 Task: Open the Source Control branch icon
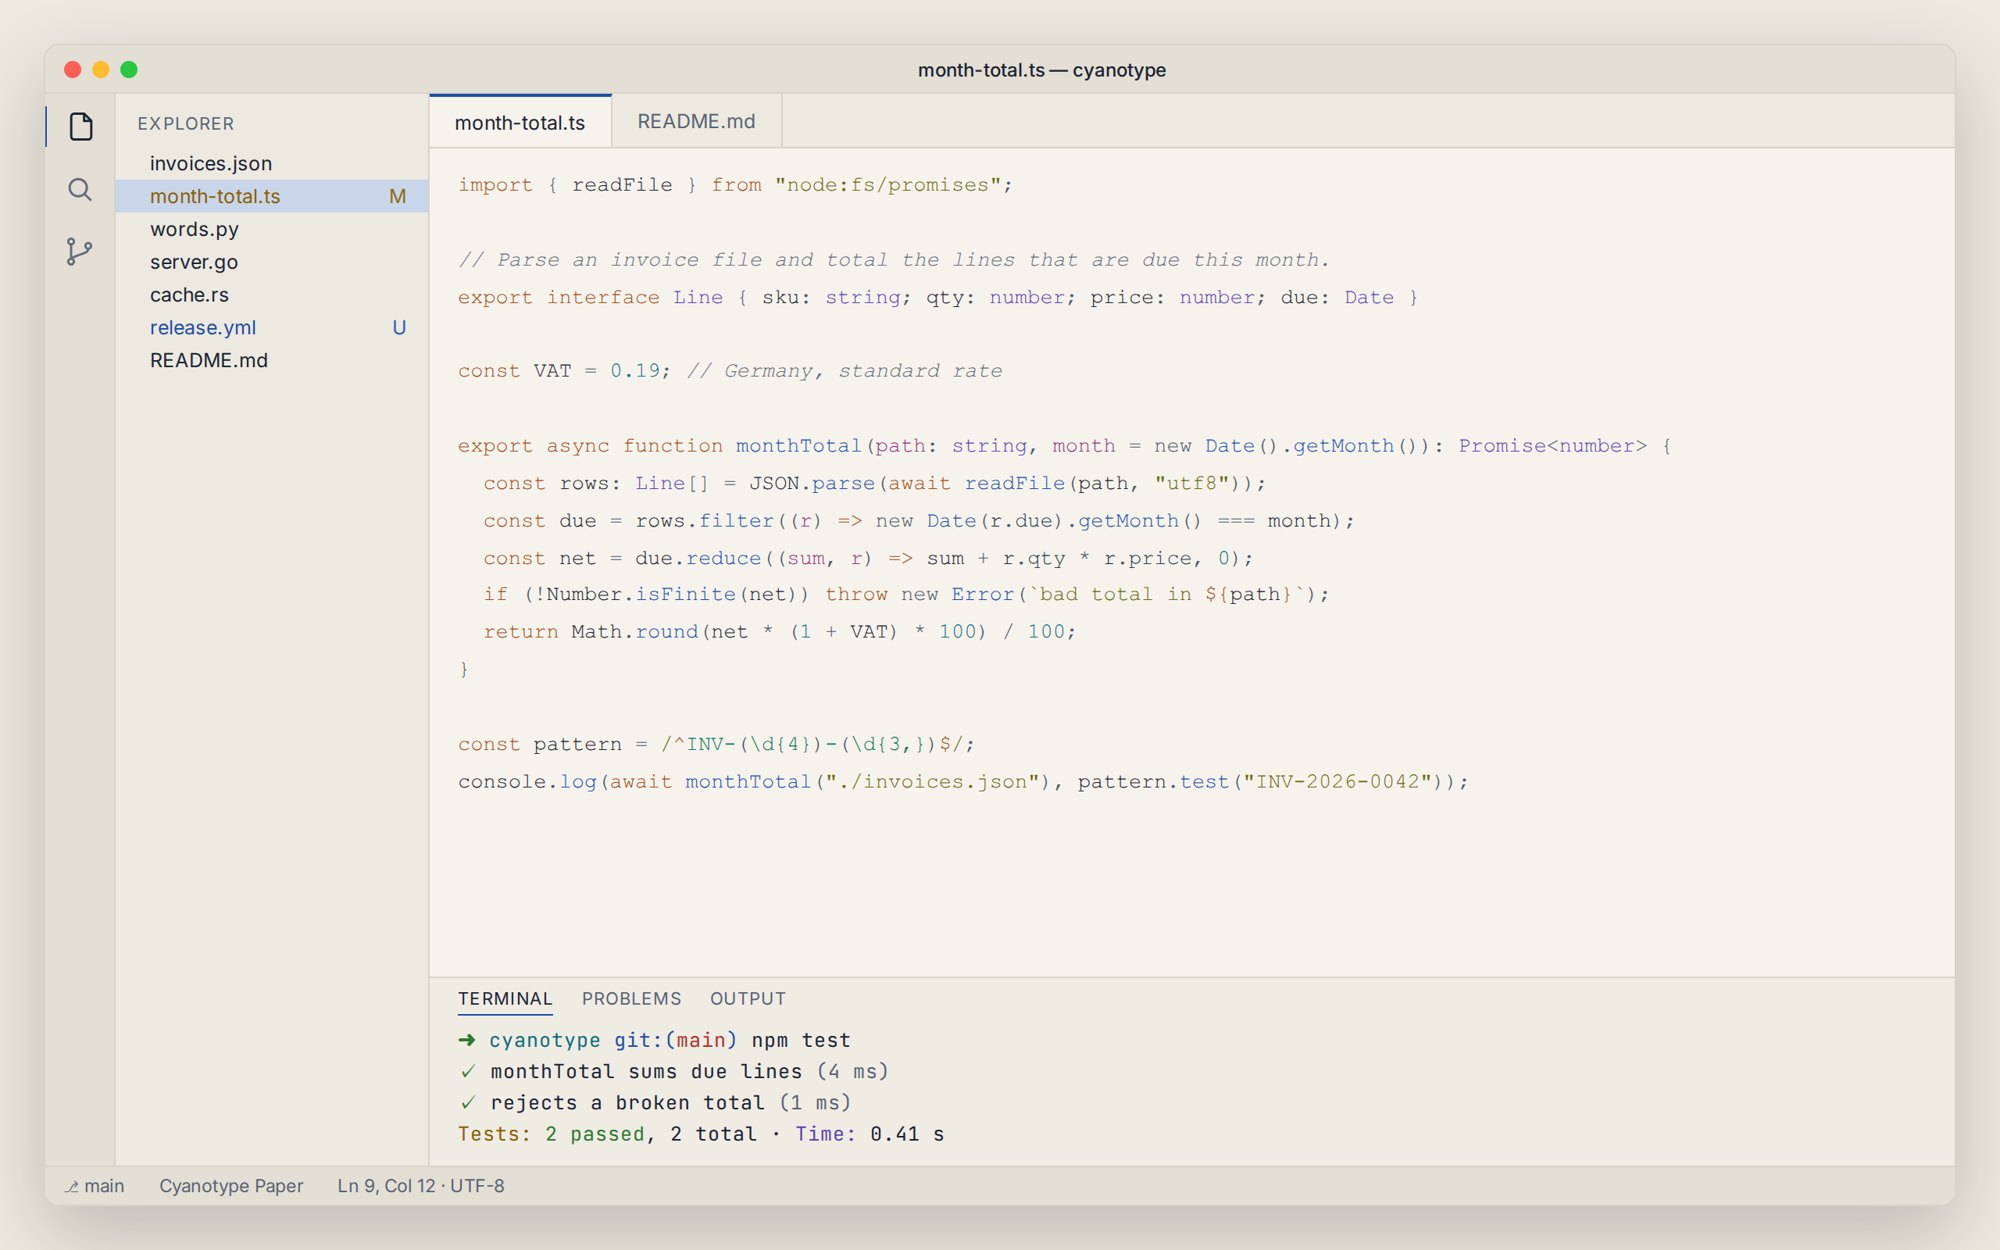coord(79,251)
